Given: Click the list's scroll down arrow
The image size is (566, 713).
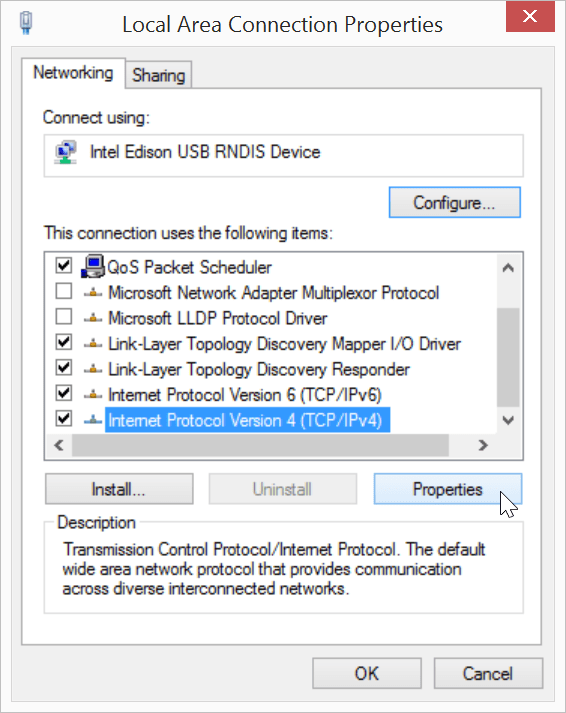Looking at the screenshot, I should pos(508,420).
